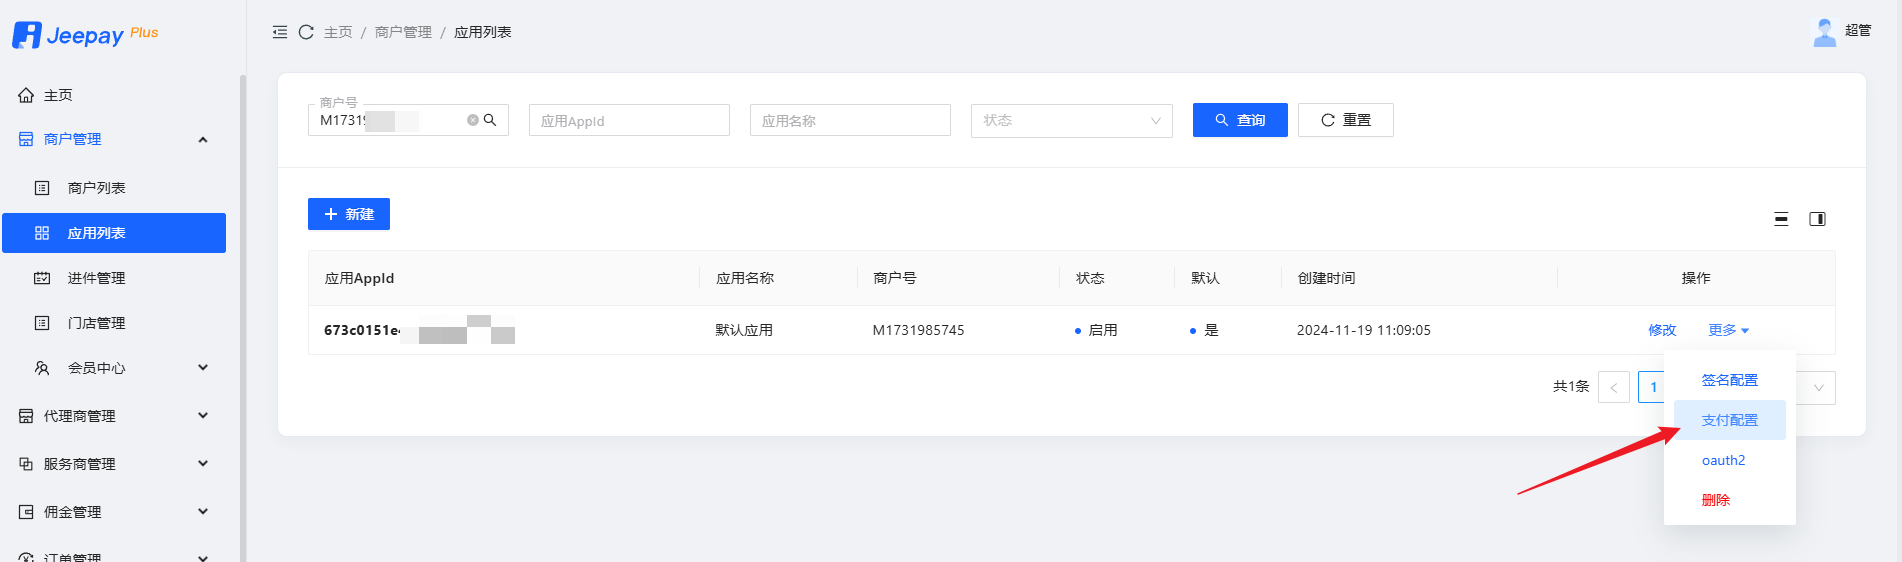The height and width of the screenshot is (562, 1902).
Task: Collapse the sidebar menu fold icon
Action: pos(280,32)
